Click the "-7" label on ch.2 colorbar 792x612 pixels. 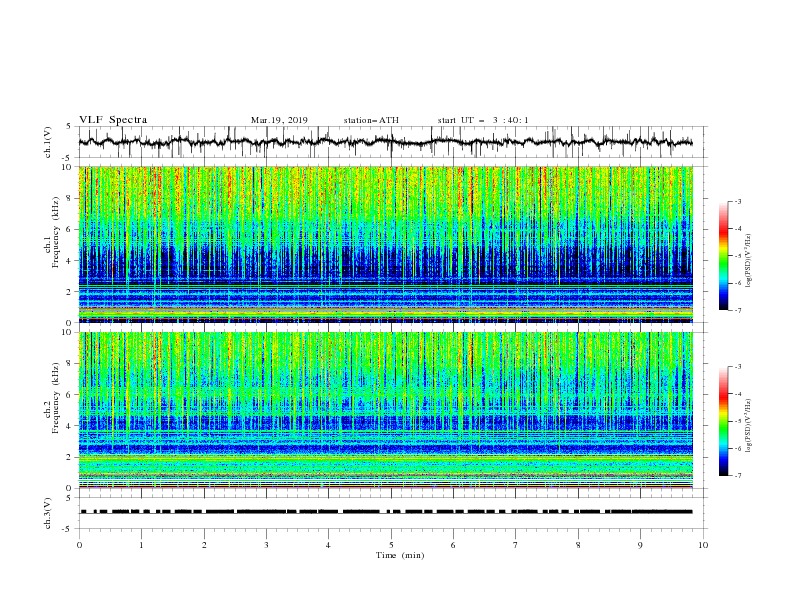(737, 475)
